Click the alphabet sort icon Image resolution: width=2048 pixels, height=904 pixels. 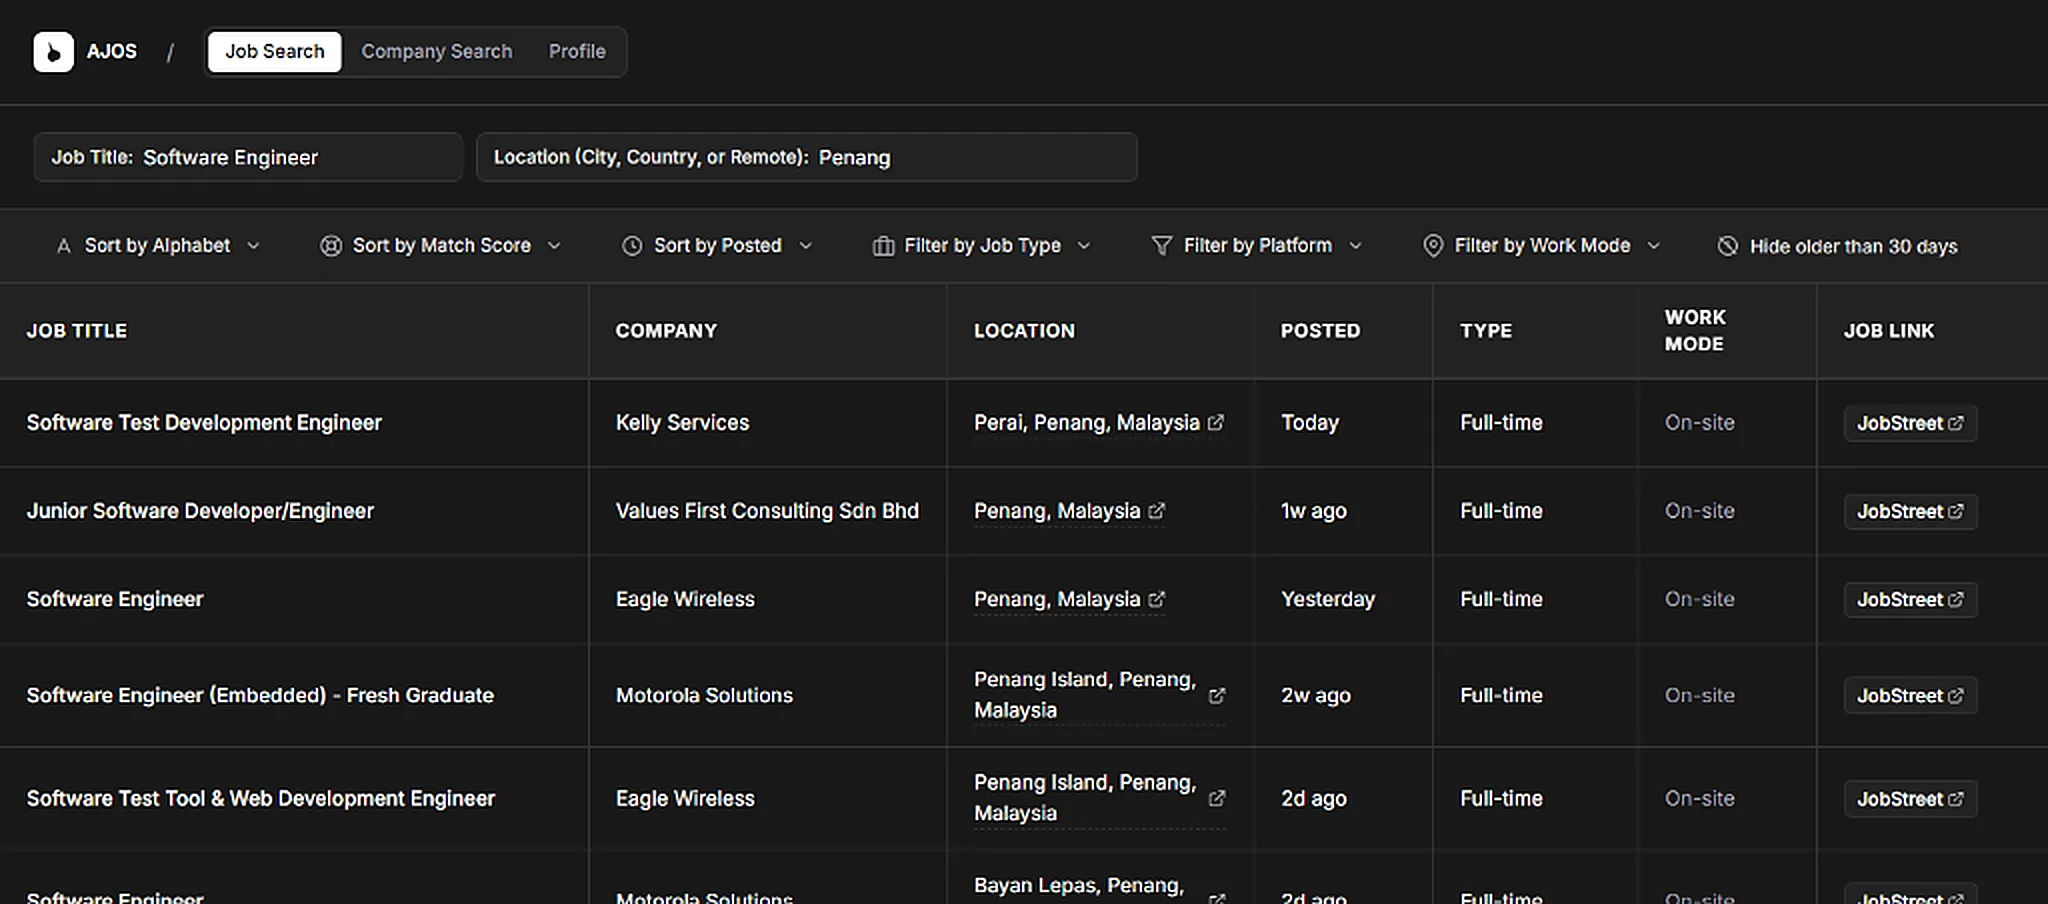(64, 246)
